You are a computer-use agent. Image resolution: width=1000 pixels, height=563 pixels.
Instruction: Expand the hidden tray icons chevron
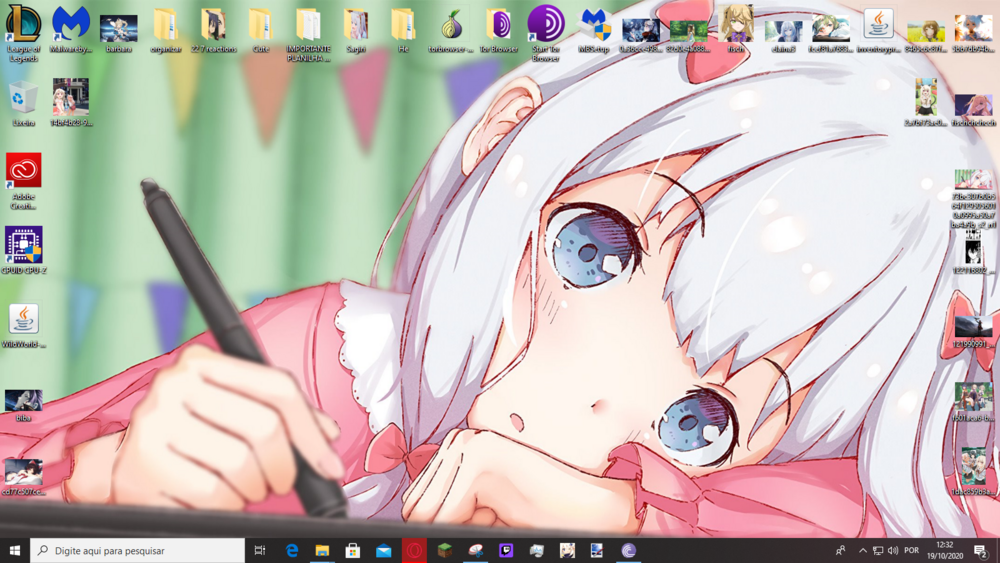pos(863,550)
